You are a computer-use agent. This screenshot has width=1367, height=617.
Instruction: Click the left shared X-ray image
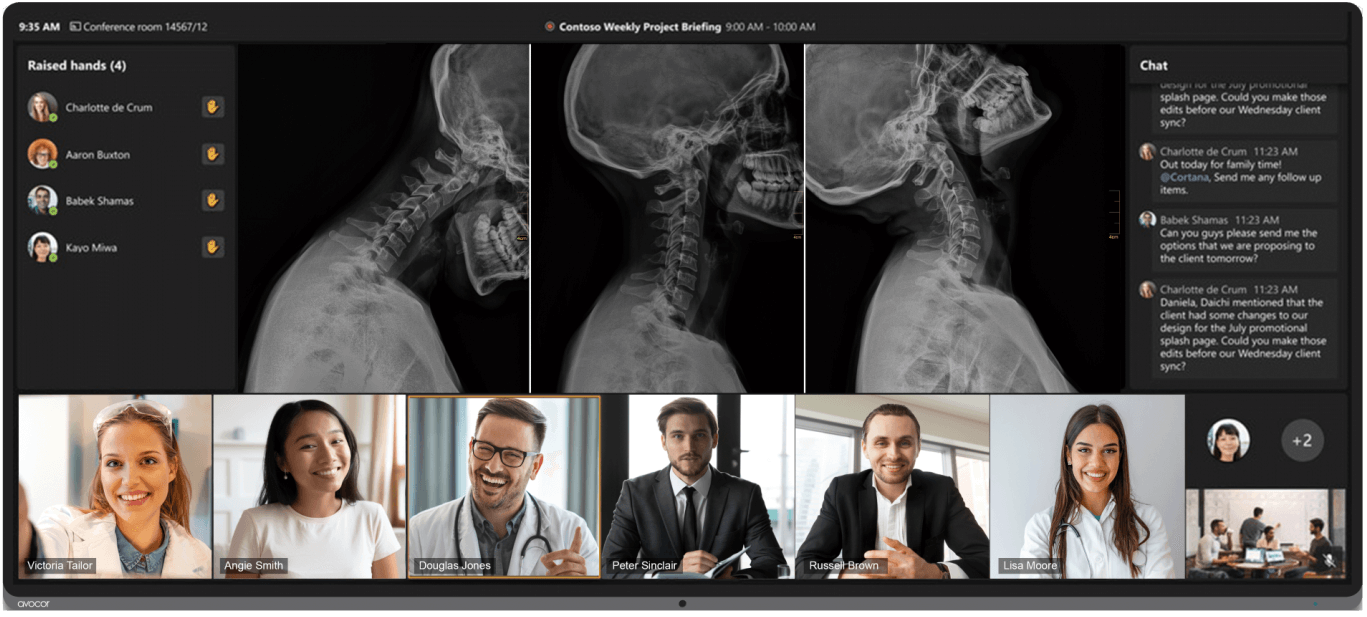384,218
